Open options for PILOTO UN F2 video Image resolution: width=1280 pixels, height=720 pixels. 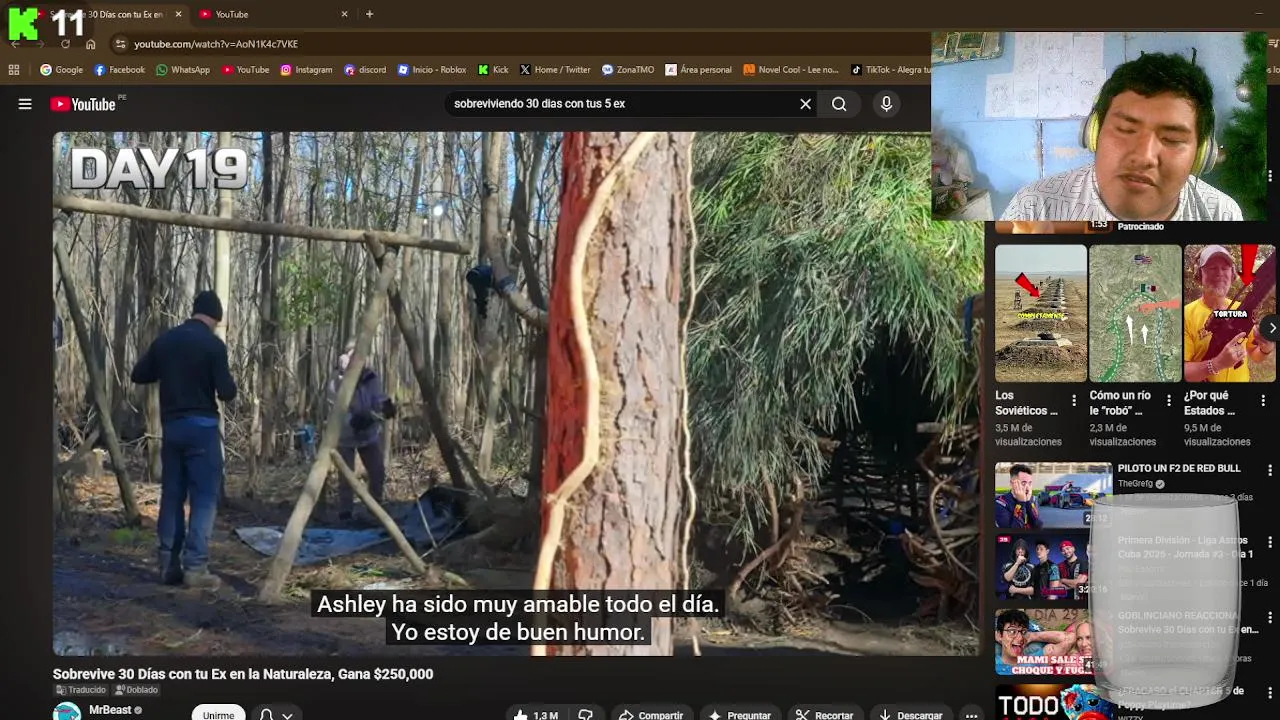click(1269, 470)
